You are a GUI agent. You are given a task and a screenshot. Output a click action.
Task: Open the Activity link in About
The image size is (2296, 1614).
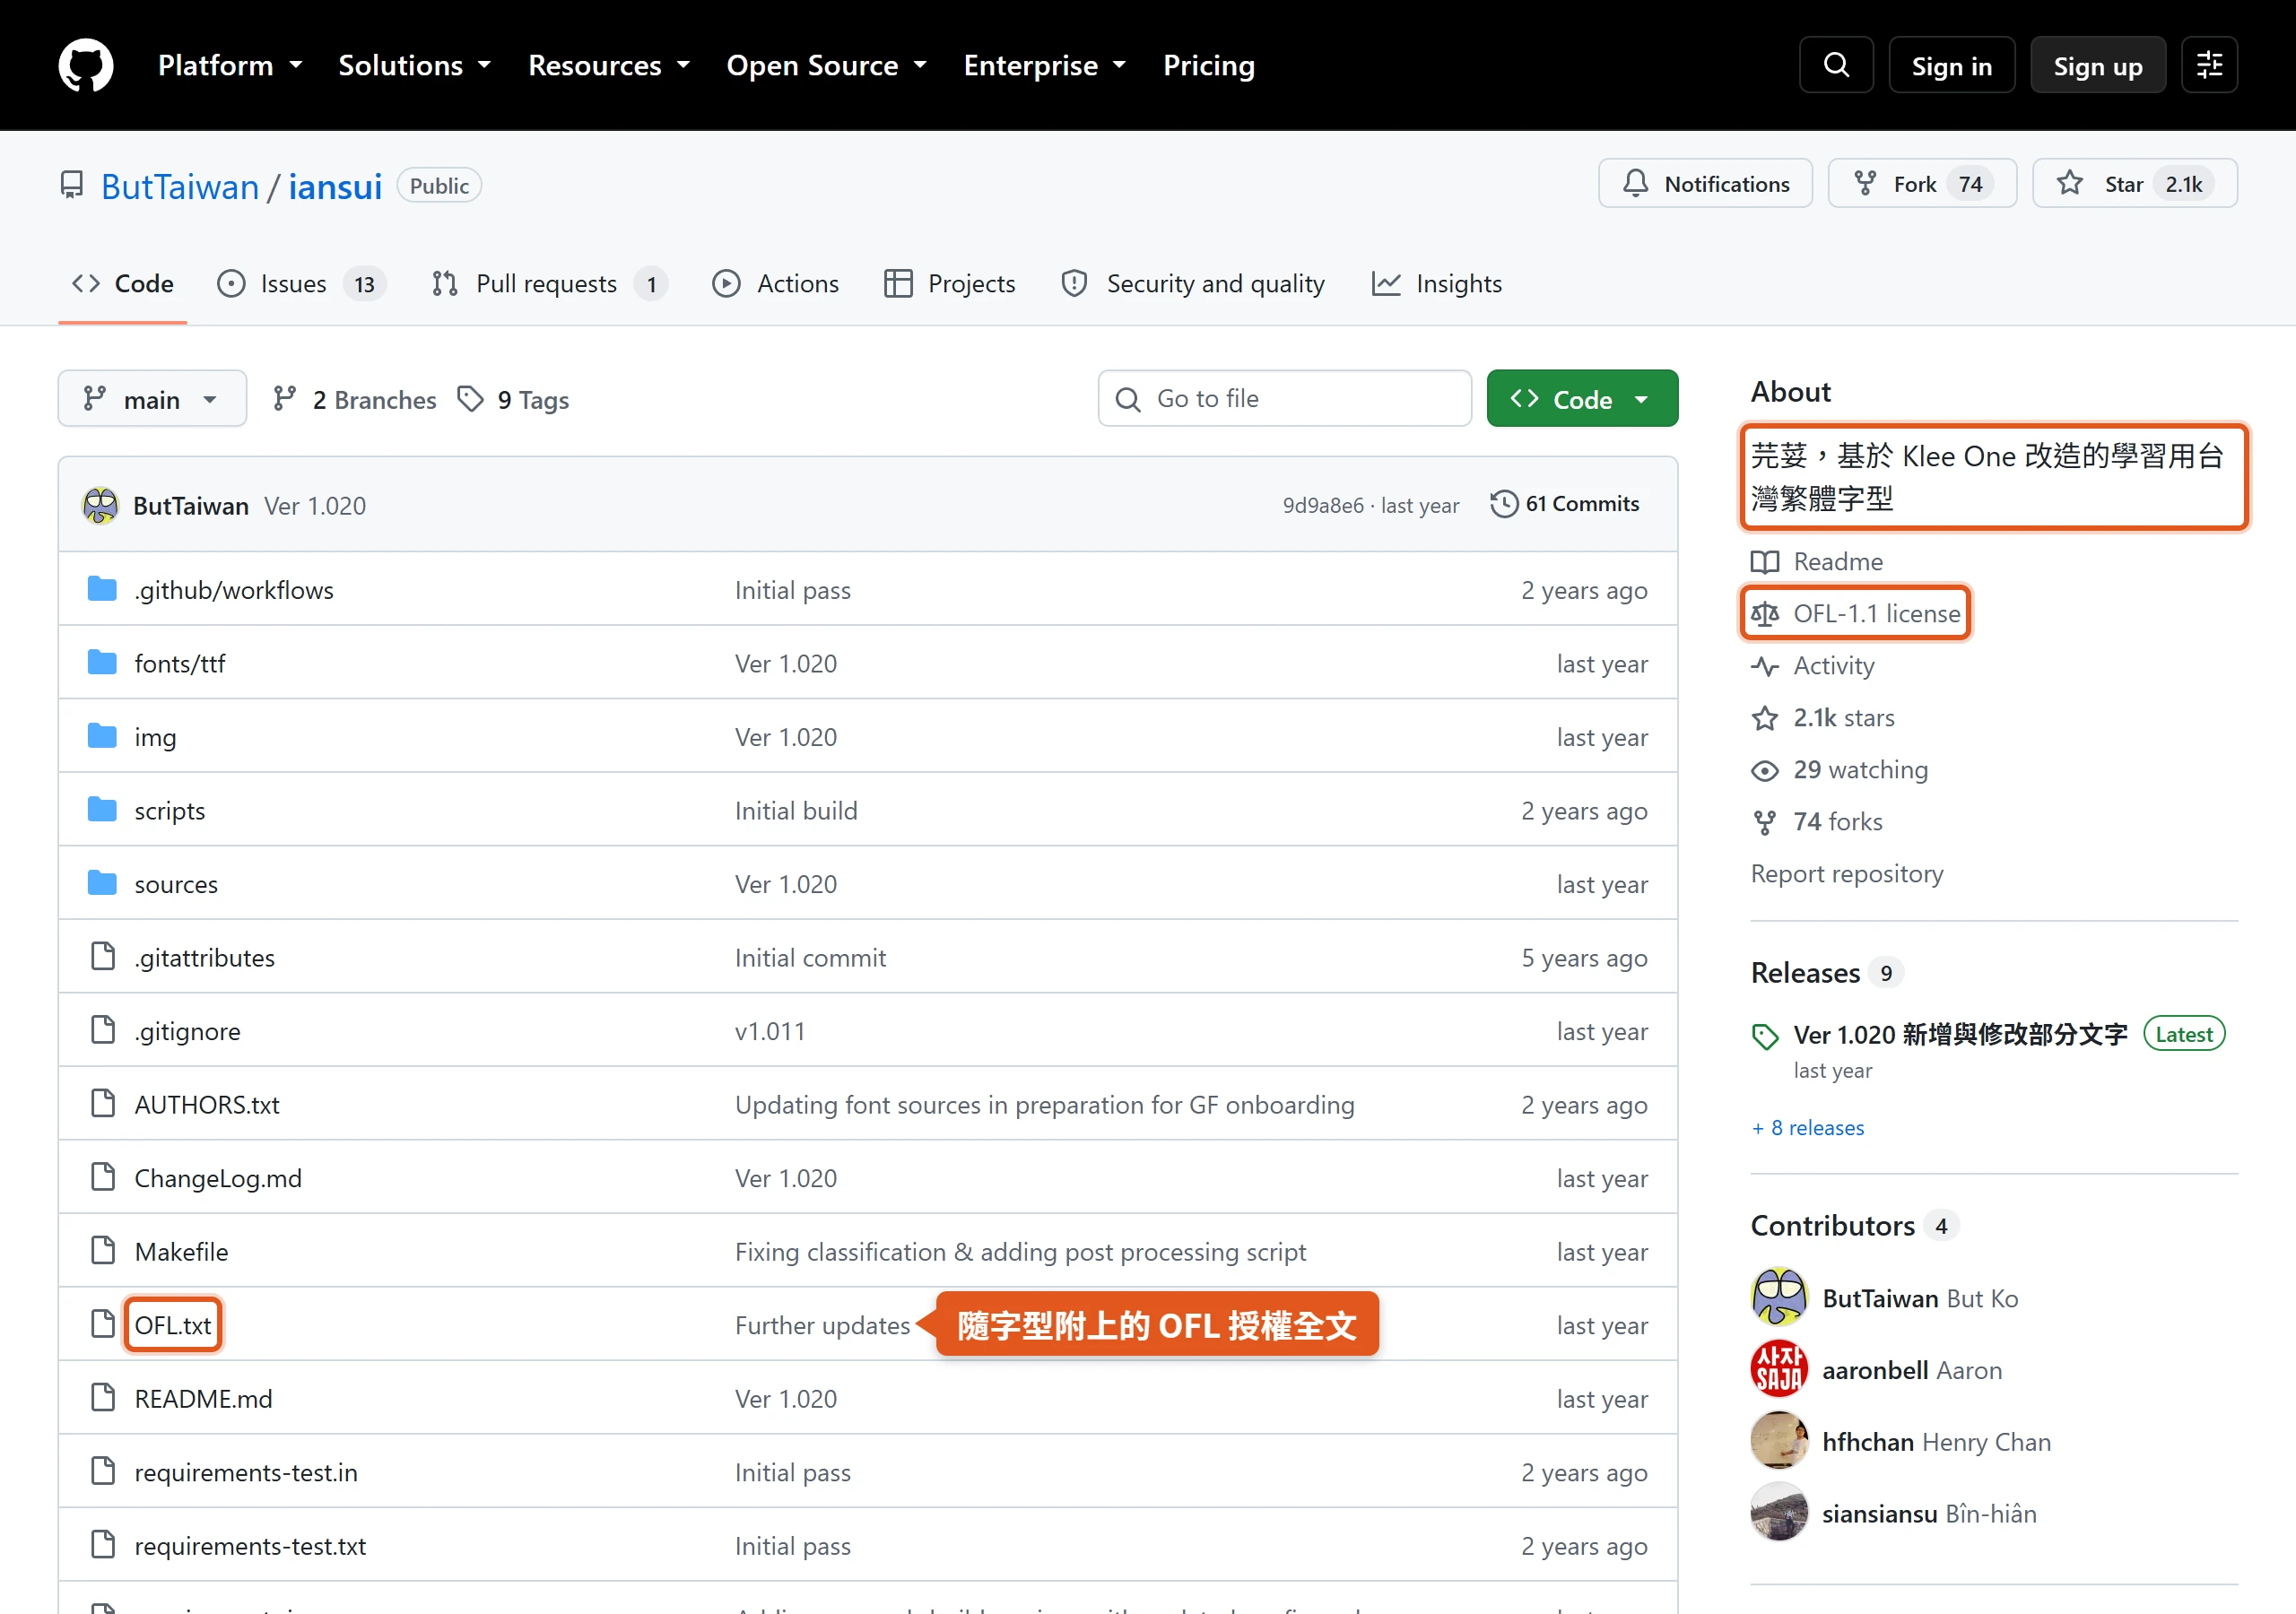1813,666
